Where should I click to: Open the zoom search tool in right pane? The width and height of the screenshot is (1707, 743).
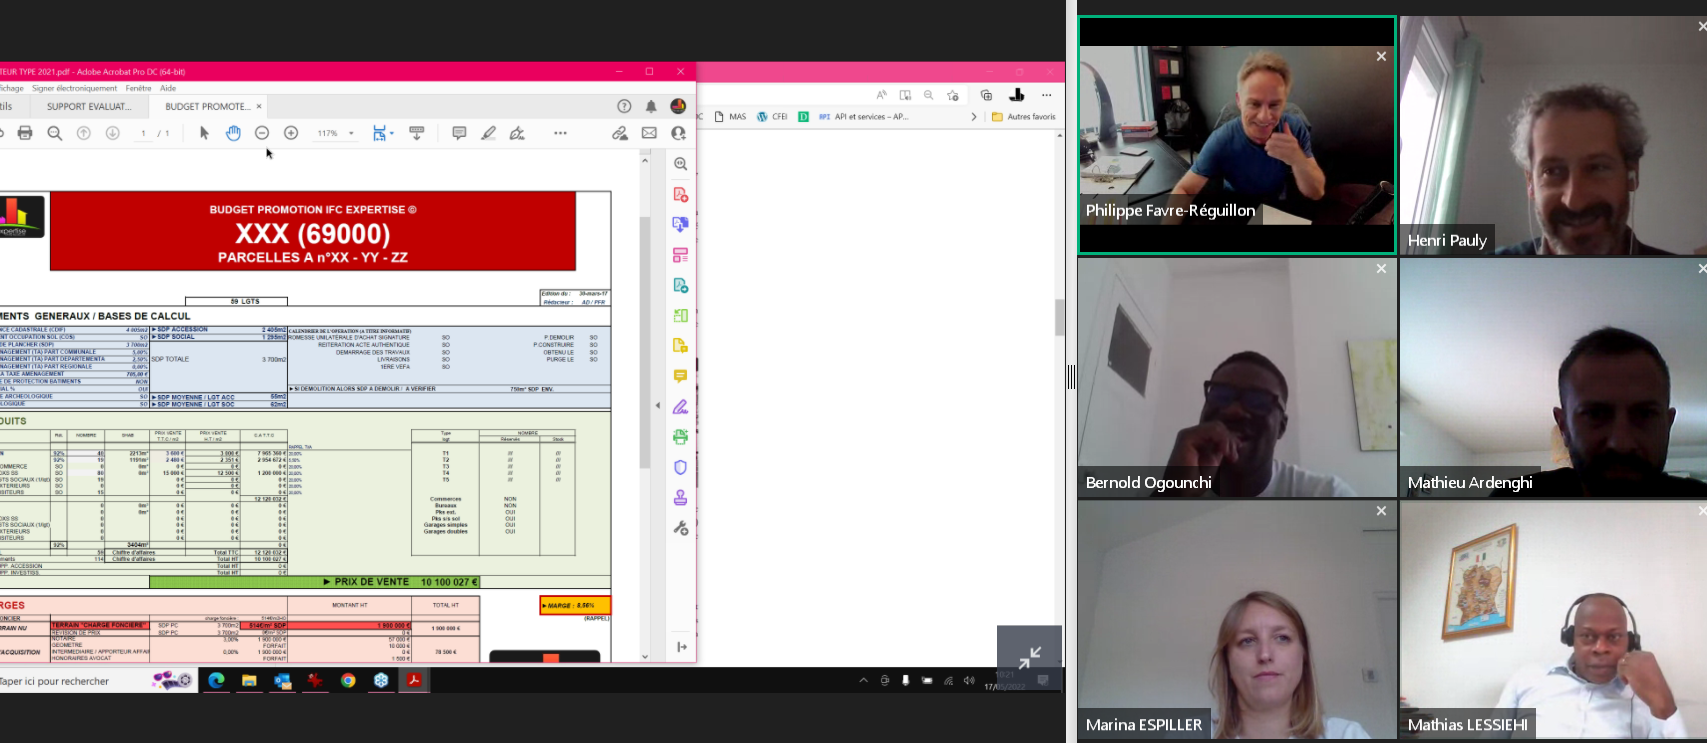click(x=681, y=164)
